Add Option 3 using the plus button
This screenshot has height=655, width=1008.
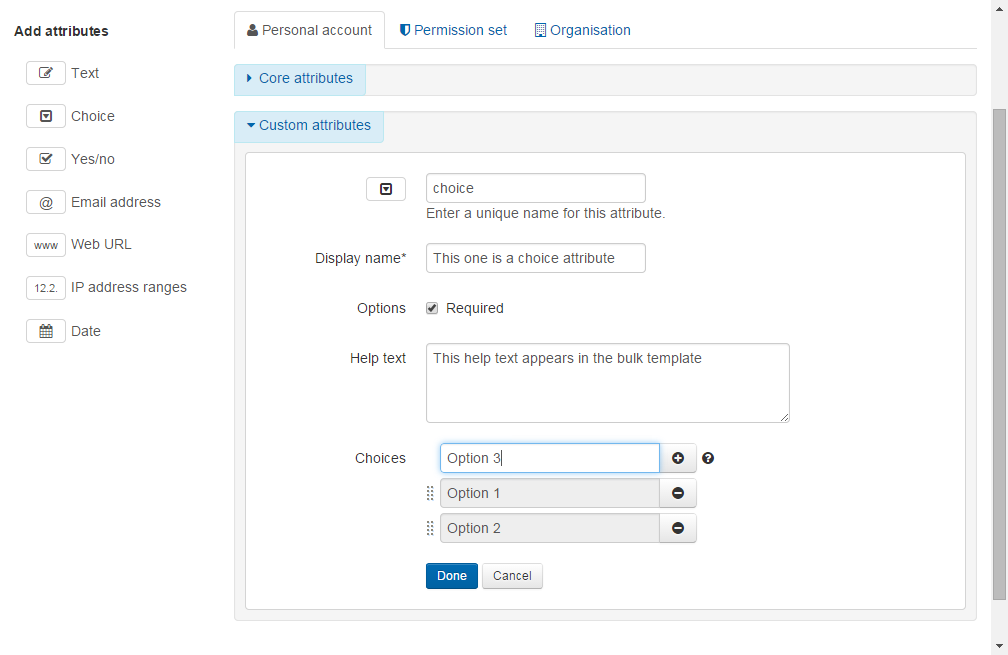coord(678,457)
